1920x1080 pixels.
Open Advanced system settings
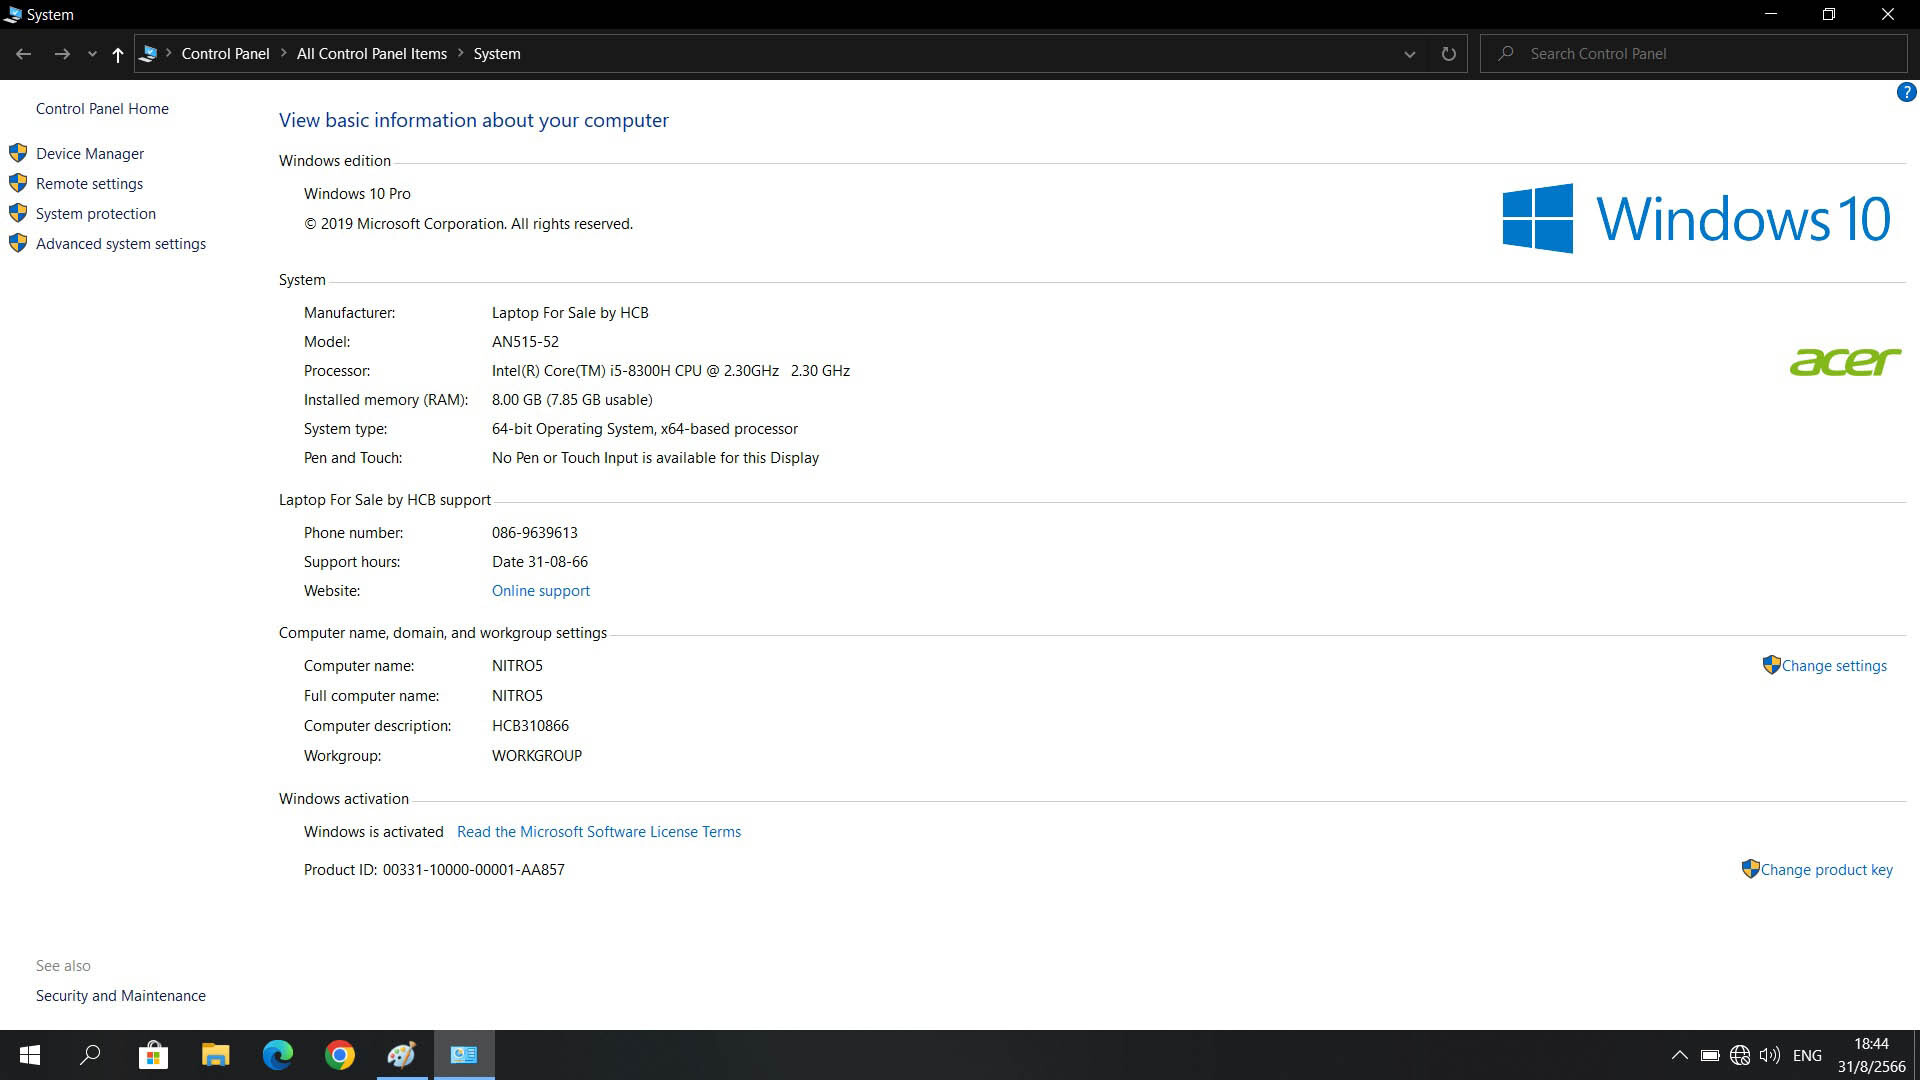(x=121, y=244)
